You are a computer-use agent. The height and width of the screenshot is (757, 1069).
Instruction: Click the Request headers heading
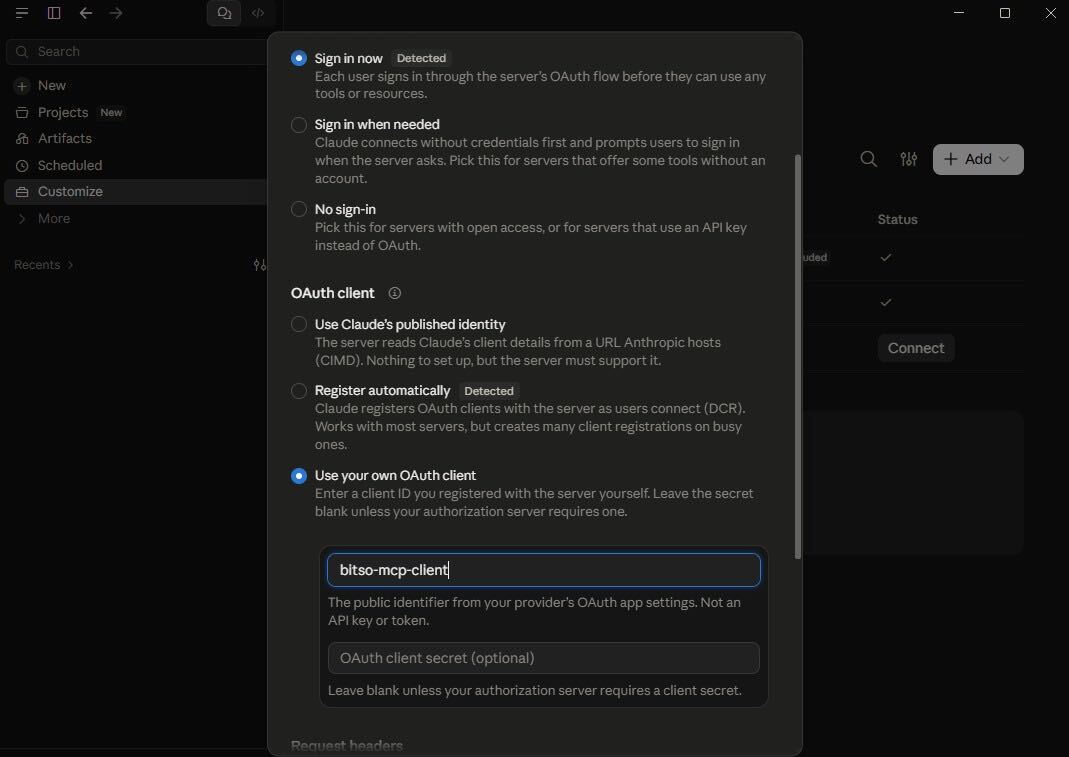click(346, 745)
